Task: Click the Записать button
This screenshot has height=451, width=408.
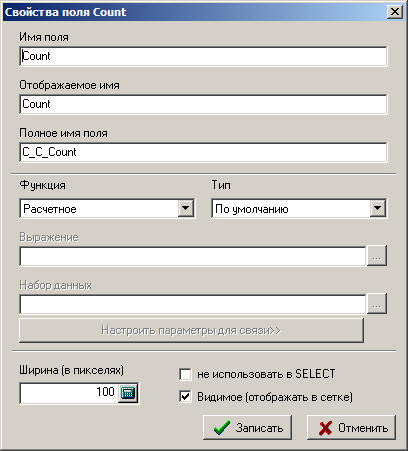Action: tap(247, 427)
